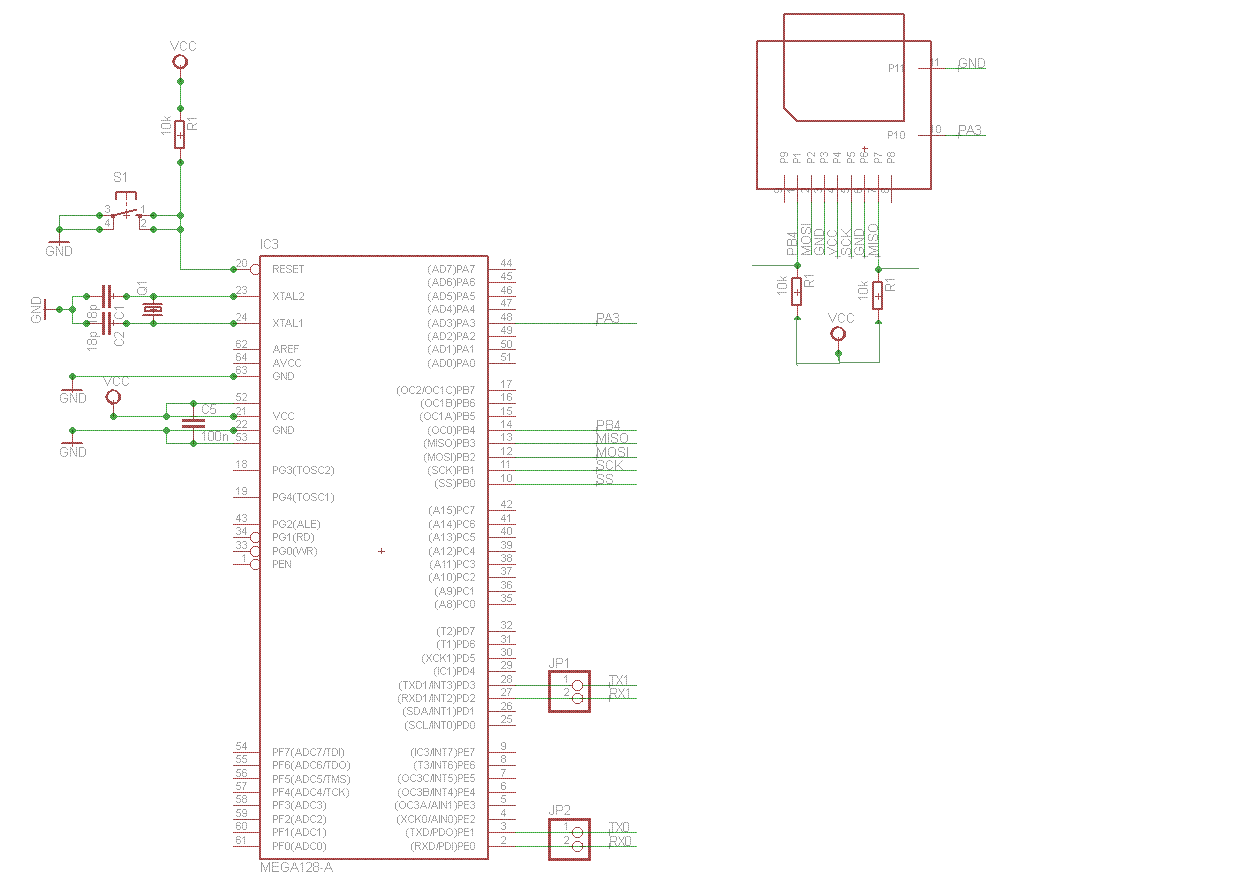Screen dimensions: 1236x884
Task: Click the PG1(RD) pin label
Action: 294,537
